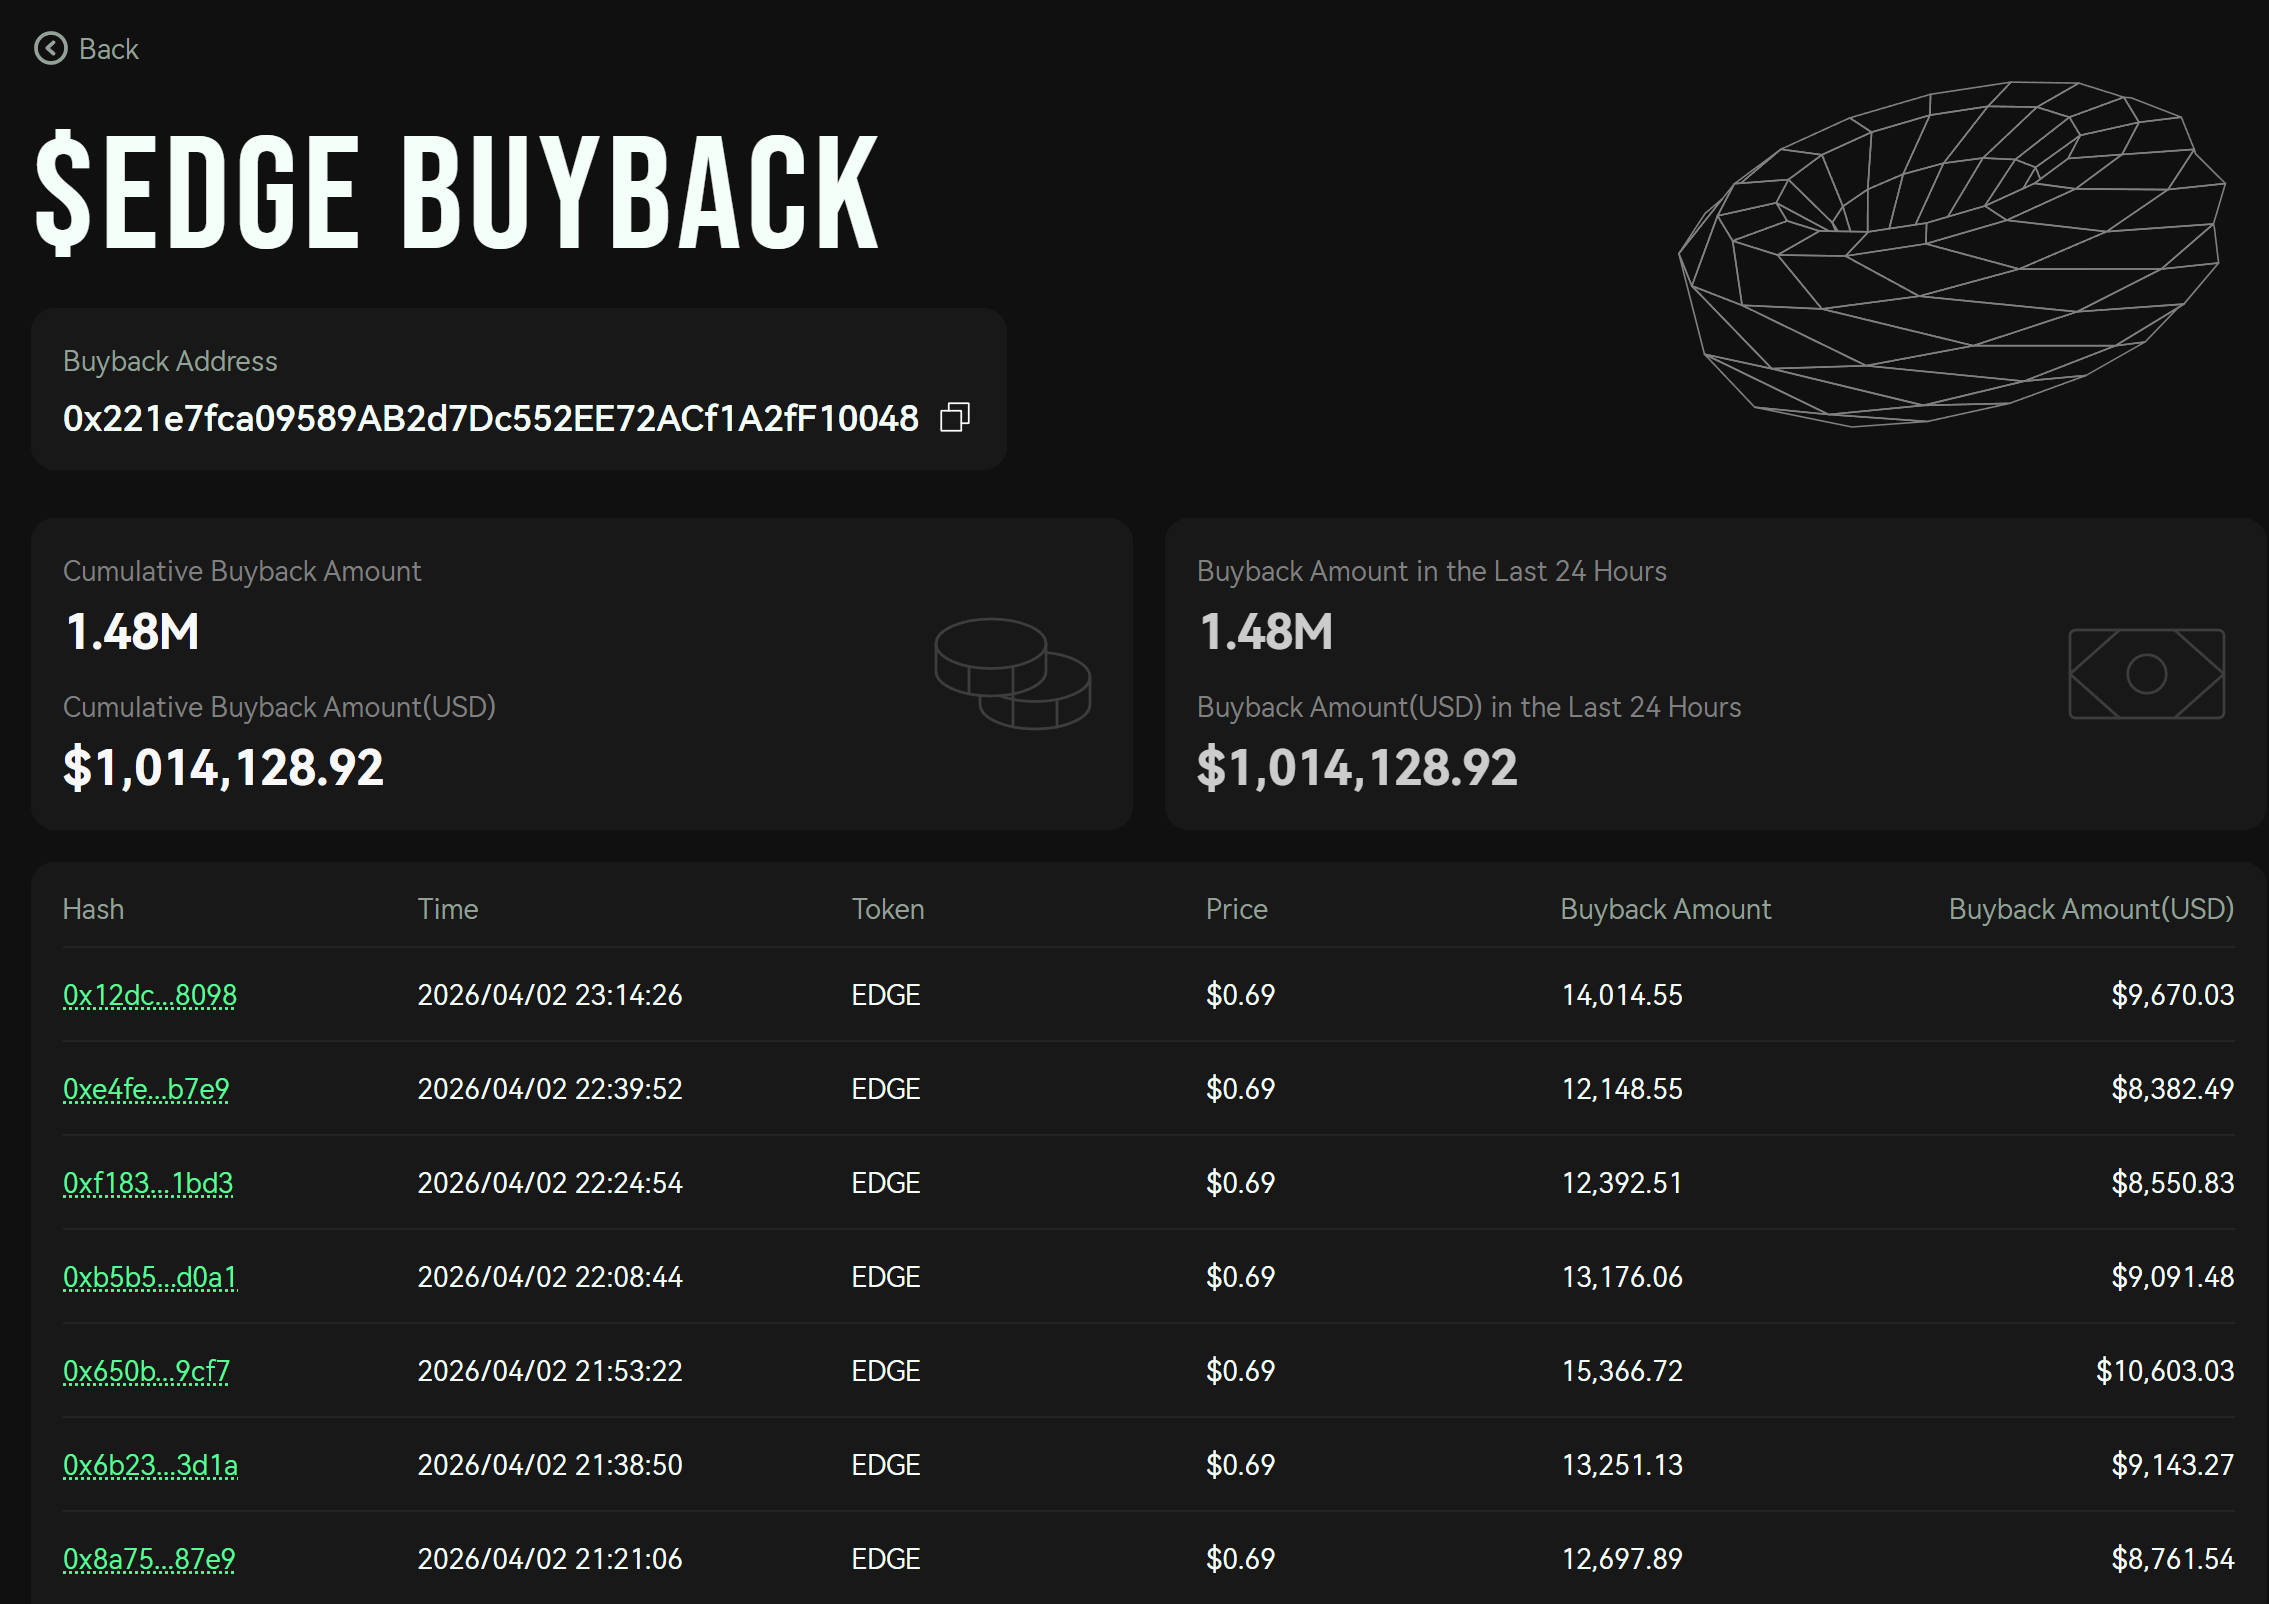Open transaction hash 0xe4fe...b7e9
The height and width of the screenshot is (1604, 2269).
[146, 1089]
